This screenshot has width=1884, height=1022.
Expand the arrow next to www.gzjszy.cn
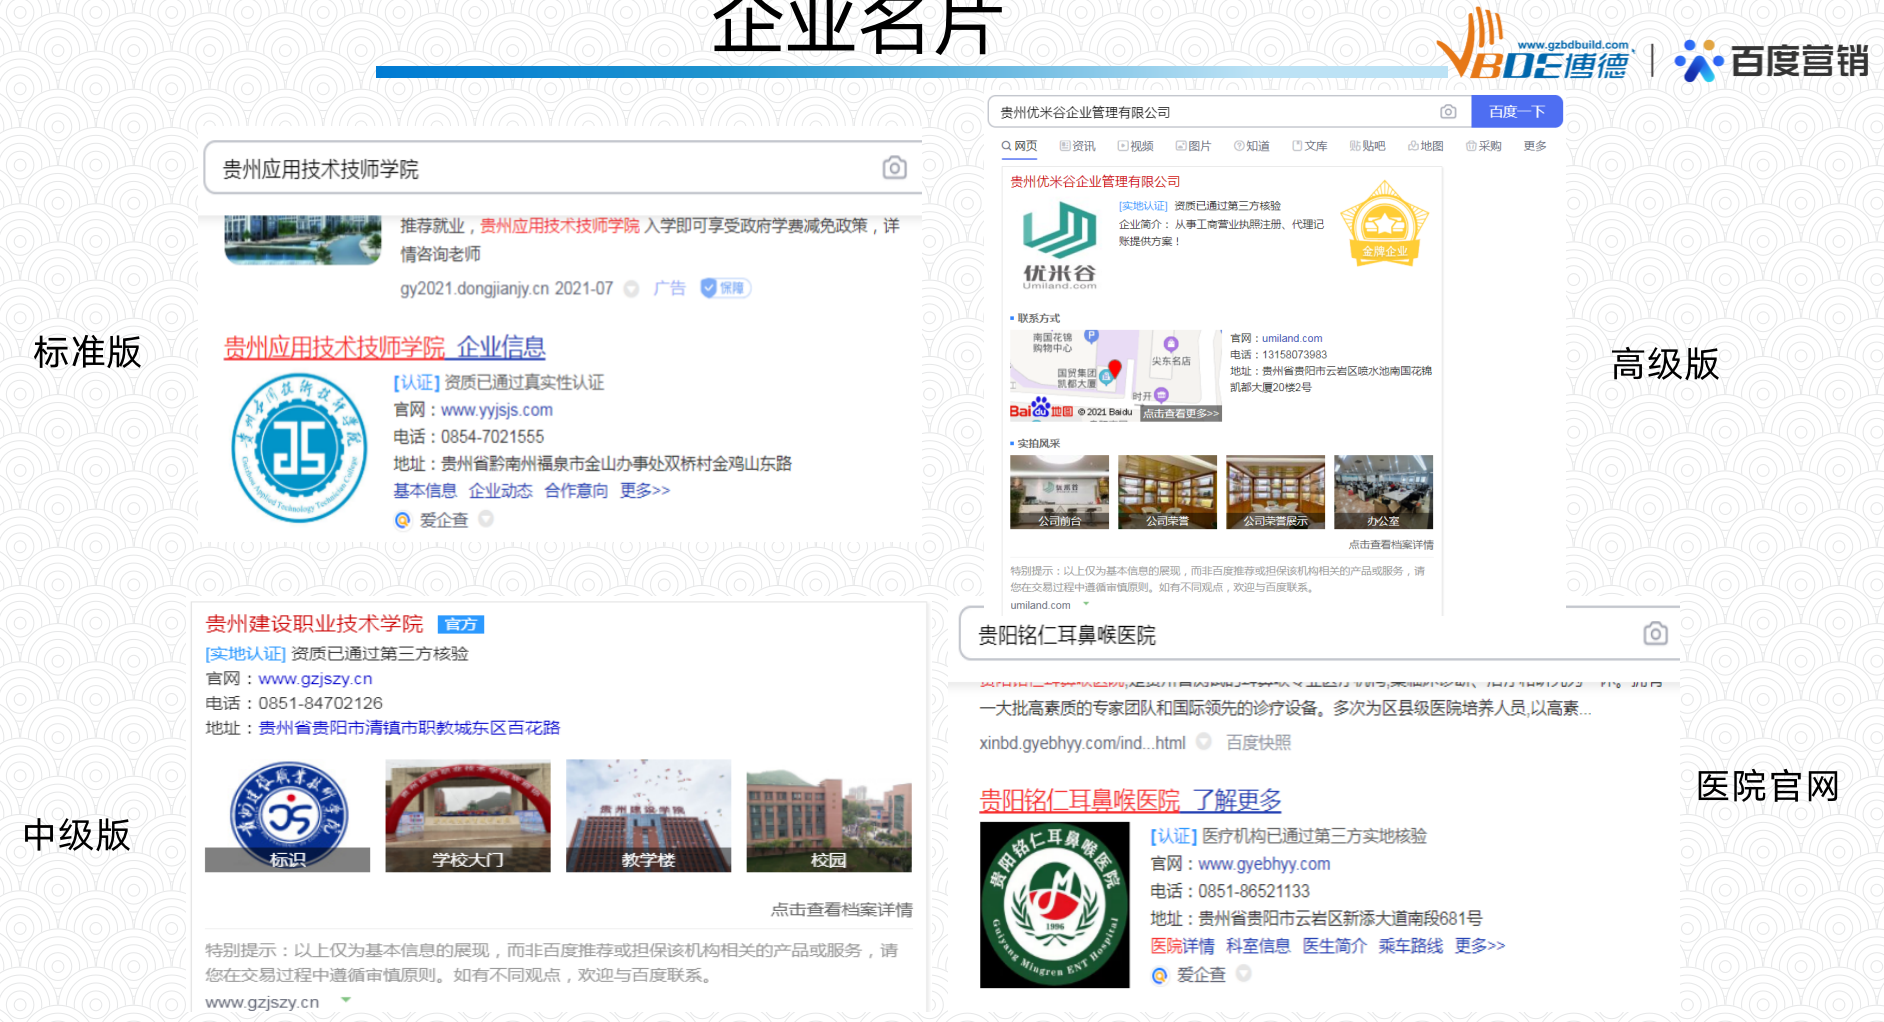coord(346,1000)
